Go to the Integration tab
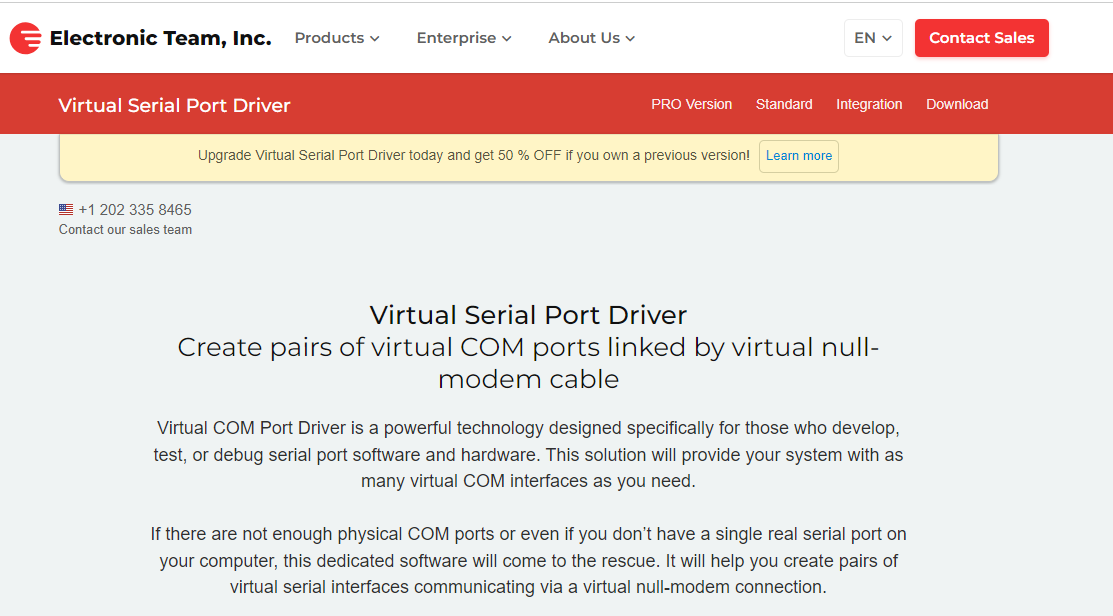 click(x=869, y=104)
